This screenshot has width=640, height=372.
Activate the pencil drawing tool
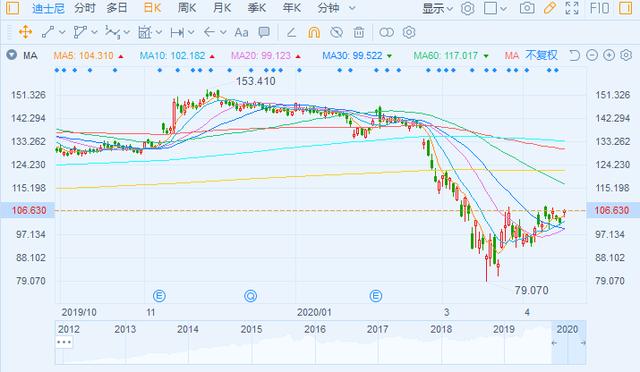[x=550, y=8]
